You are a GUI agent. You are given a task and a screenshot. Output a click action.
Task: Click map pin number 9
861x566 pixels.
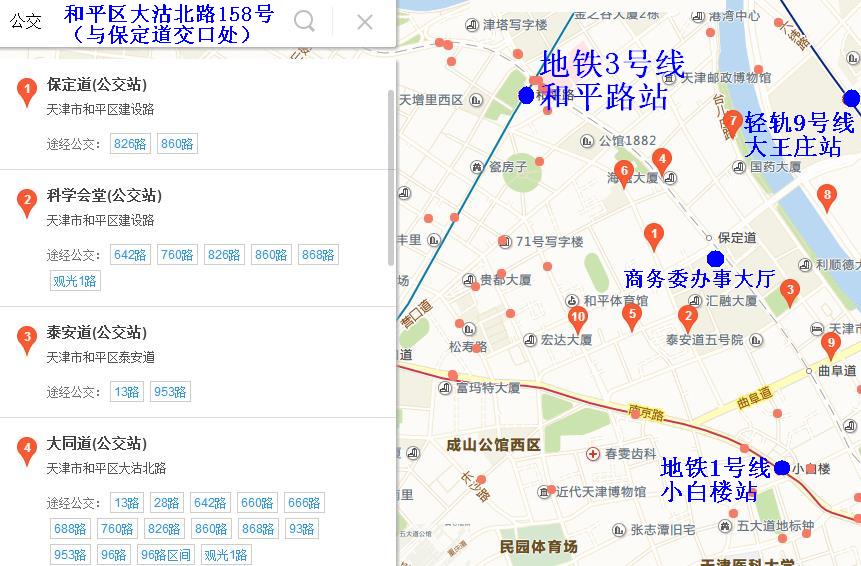[x=831, y=346]
